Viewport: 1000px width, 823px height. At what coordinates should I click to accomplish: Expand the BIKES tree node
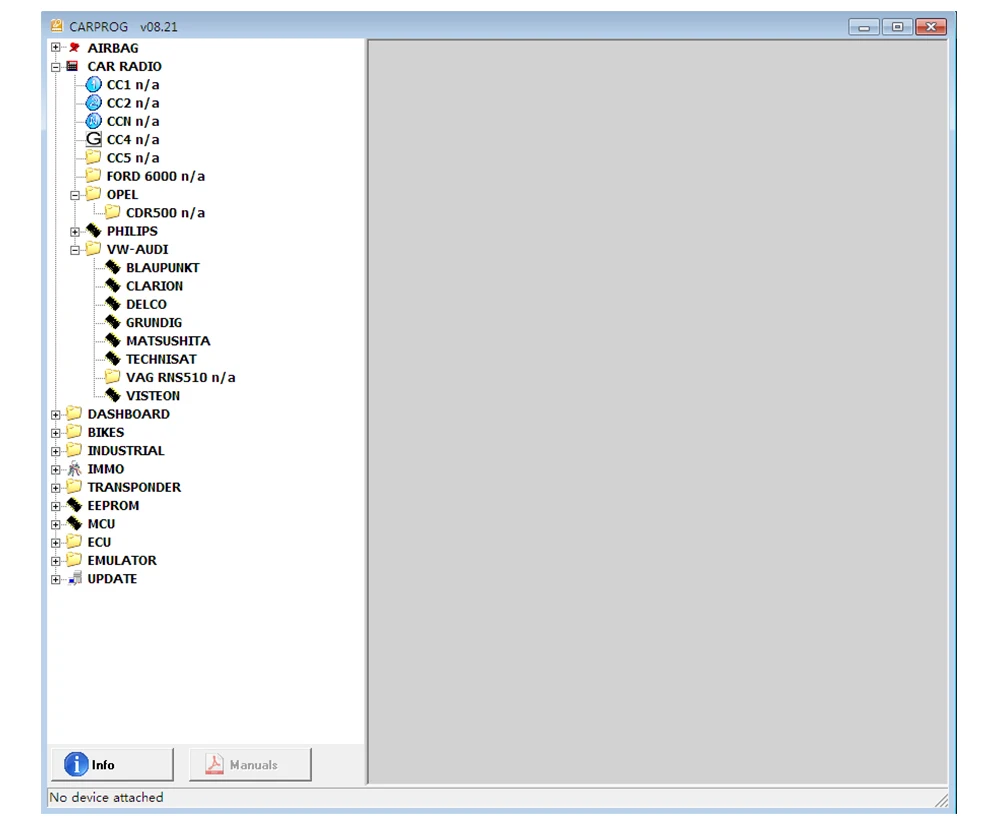click(55, 433)
